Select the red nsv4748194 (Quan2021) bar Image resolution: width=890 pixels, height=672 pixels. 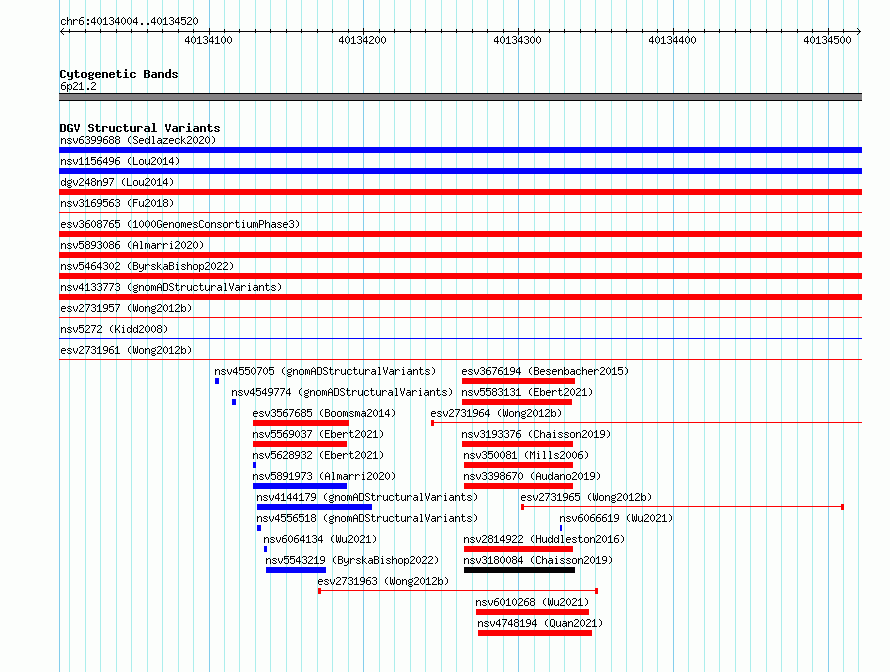point(535,633)
